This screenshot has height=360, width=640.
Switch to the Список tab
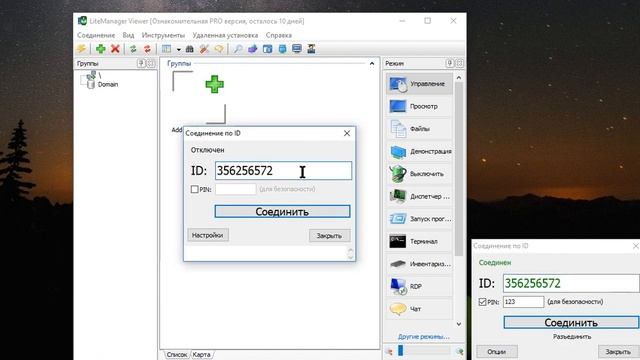pos(177,355)
